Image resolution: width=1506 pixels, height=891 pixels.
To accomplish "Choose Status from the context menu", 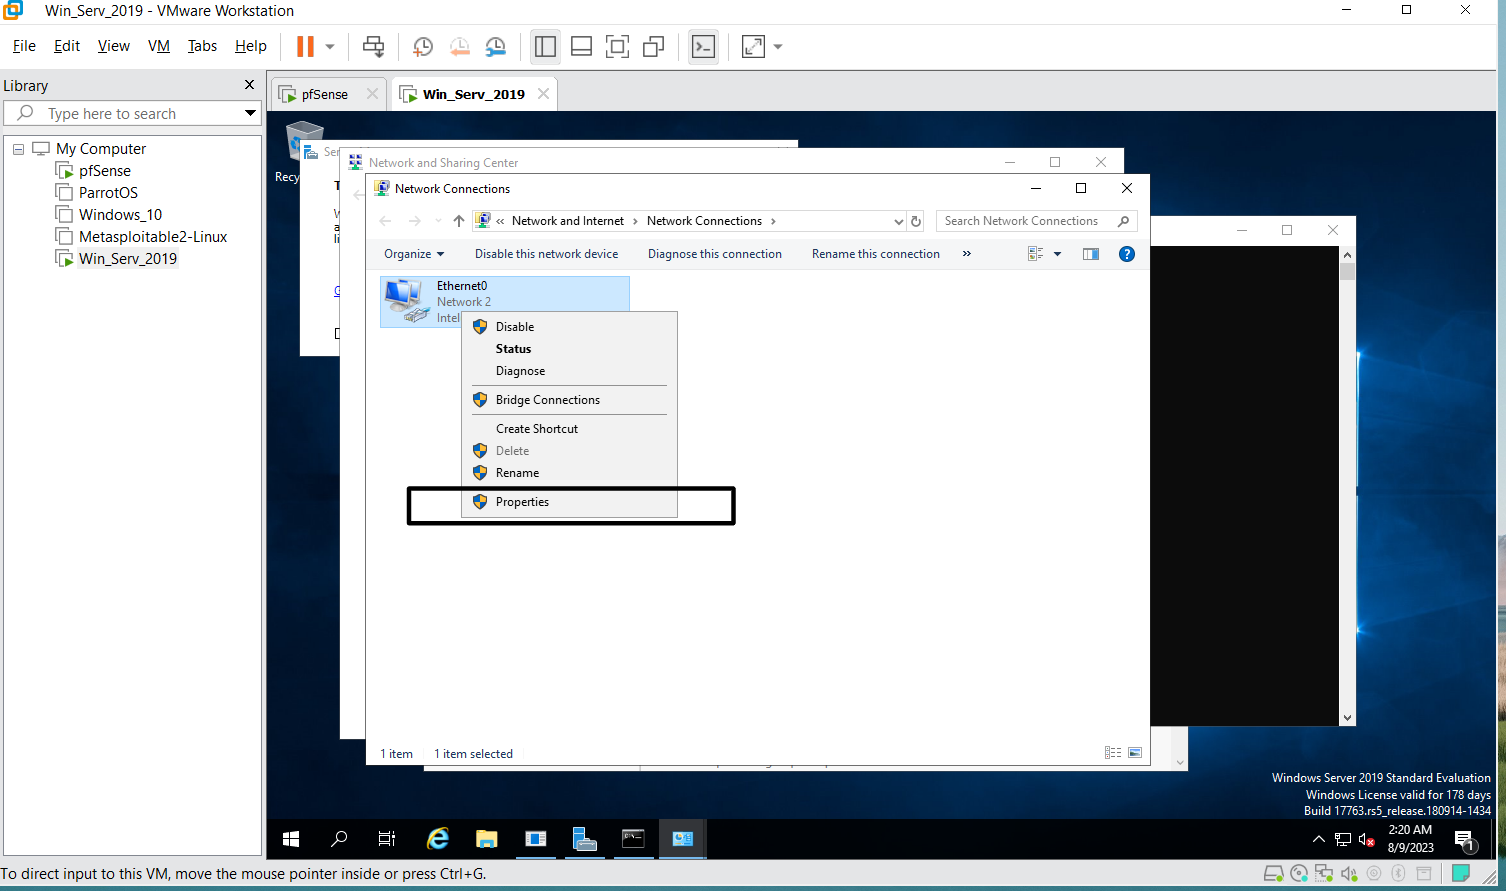I will tap(569, 349).
